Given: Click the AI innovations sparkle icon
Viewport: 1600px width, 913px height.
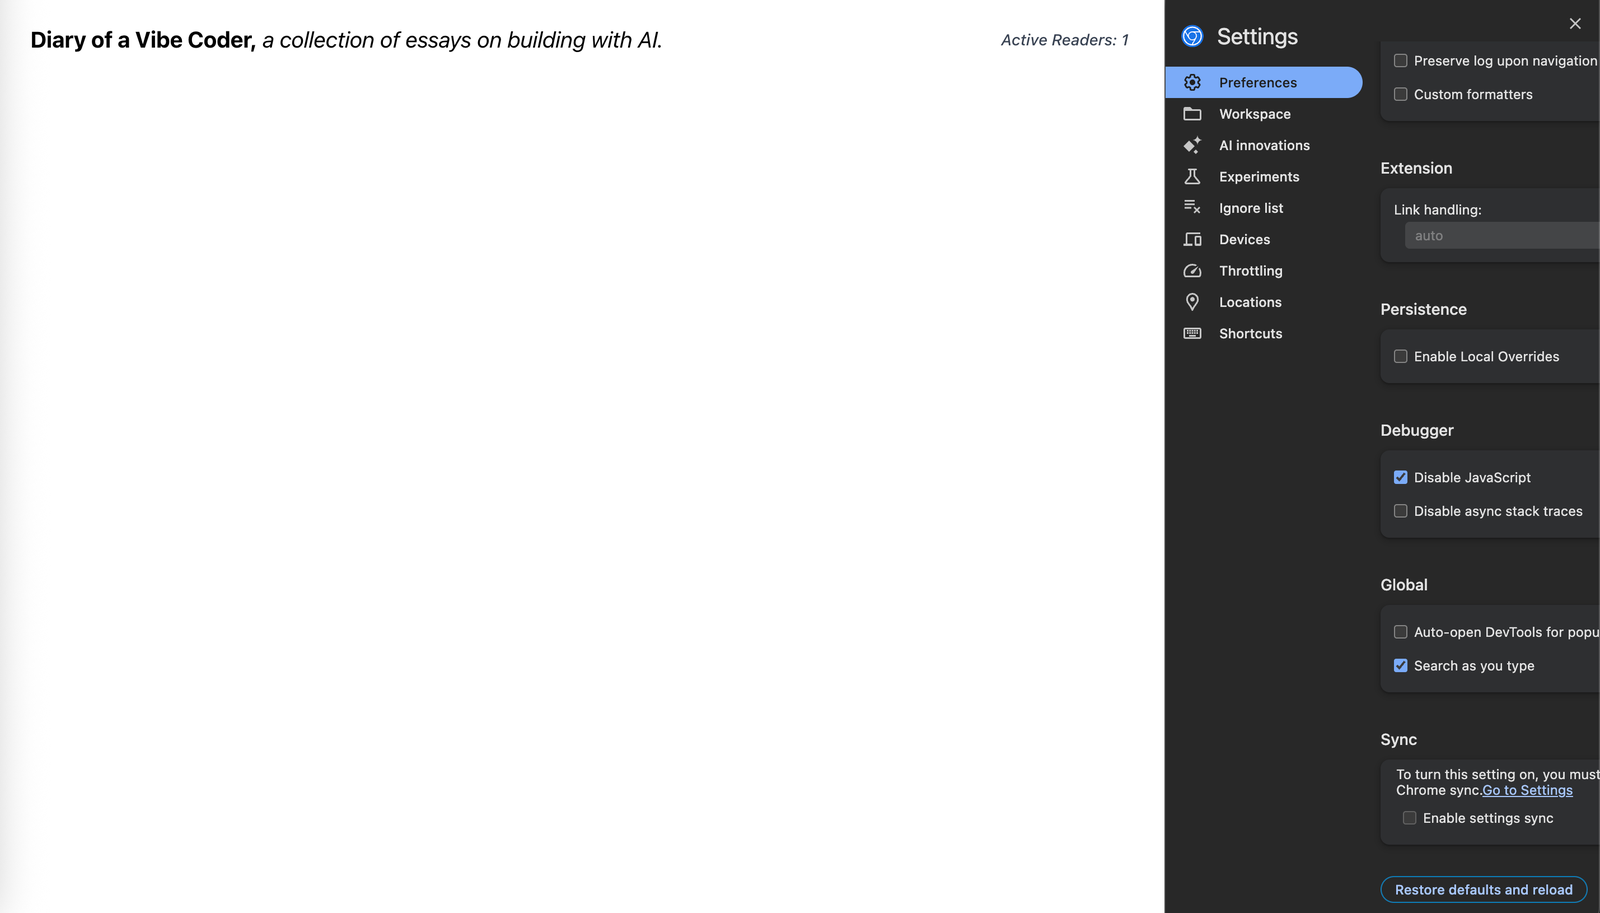Looking at the screenshot, I should pos(1192,145).
